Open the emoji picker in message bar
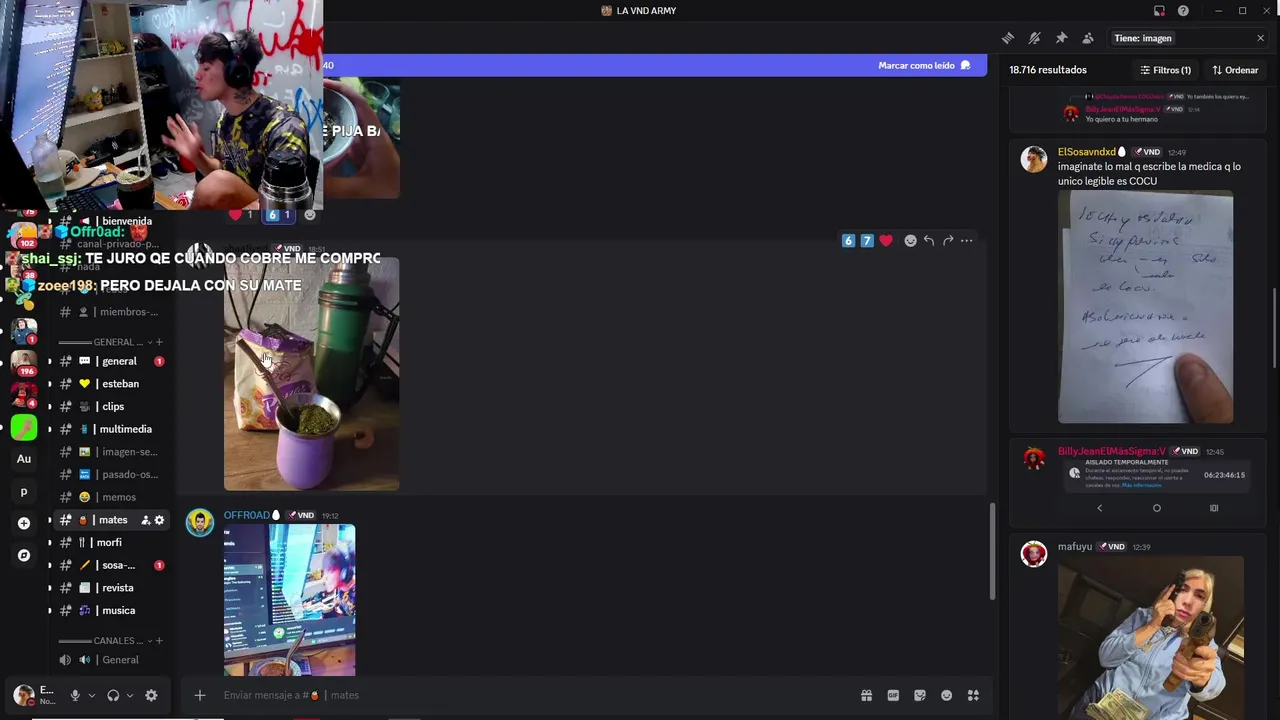The image size is (1280, 720). [x=946, y=695]
